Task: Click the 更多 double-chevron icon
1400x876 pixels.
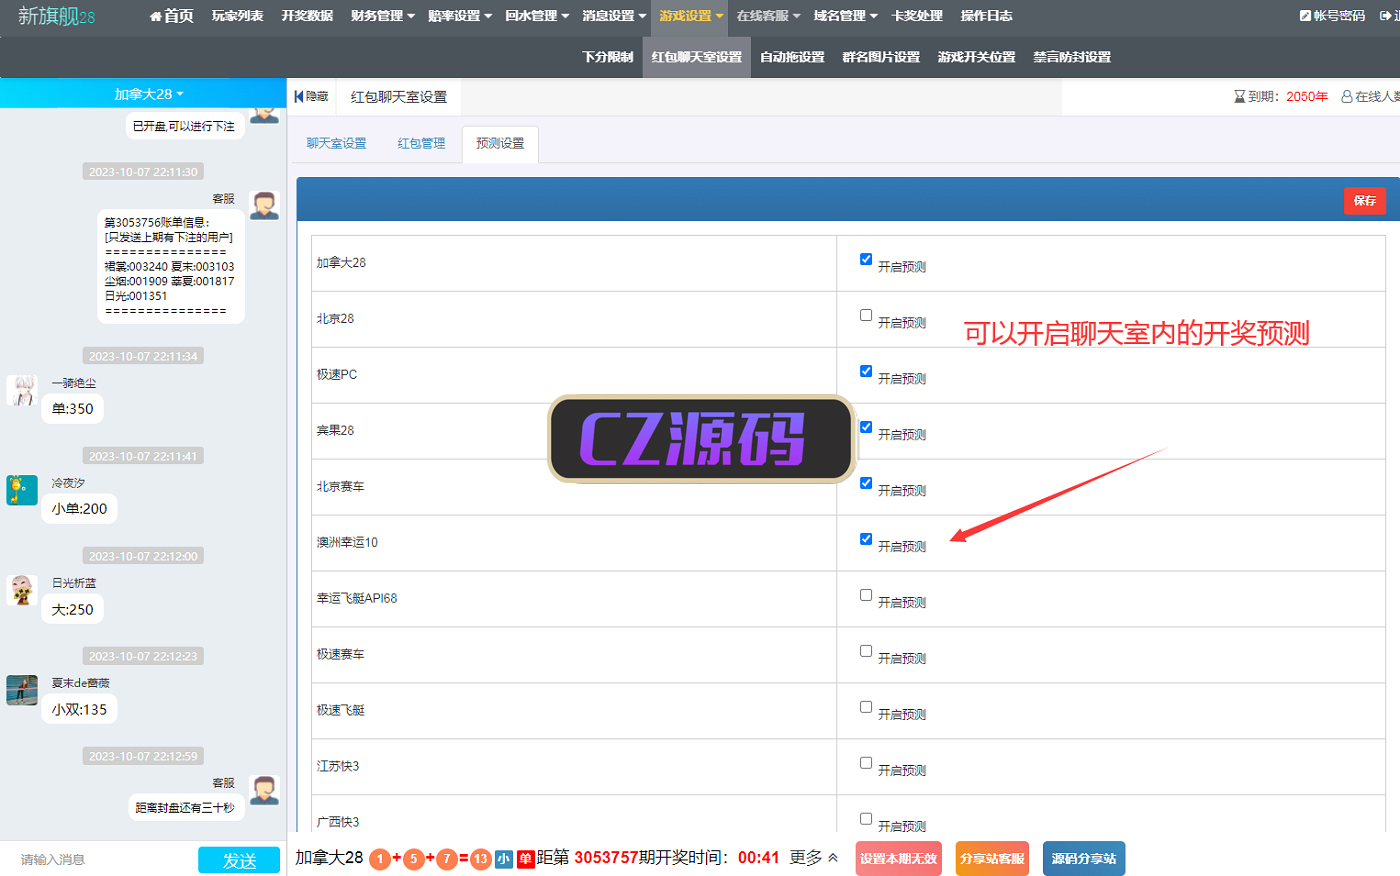Action: 833,858
